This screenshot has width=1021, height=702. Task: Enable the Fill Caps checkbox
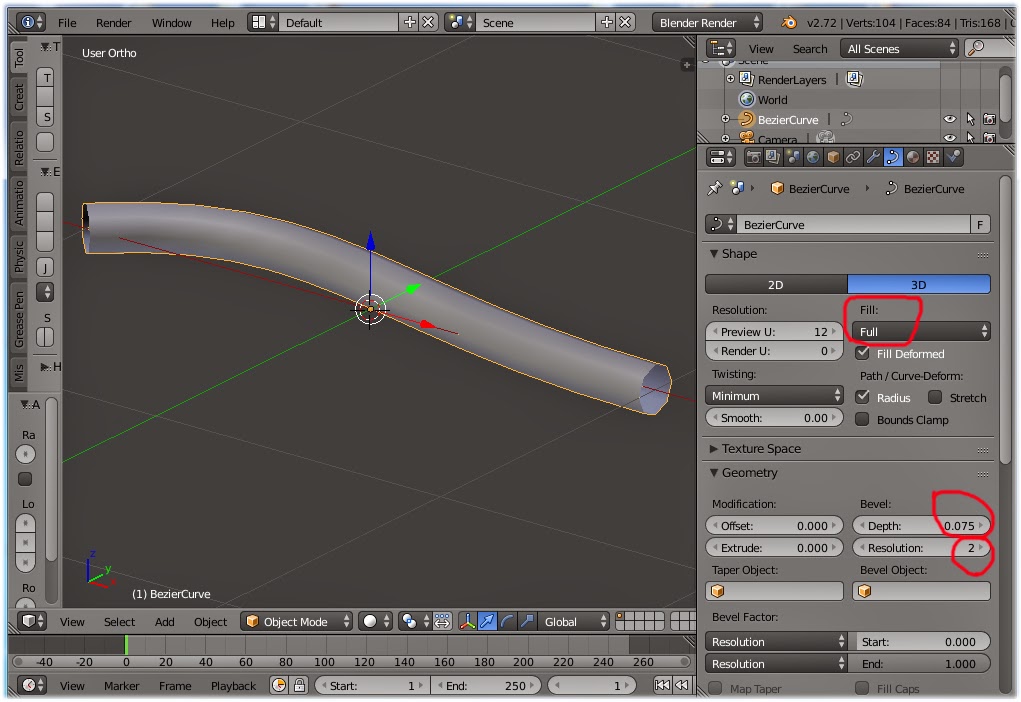862,689
